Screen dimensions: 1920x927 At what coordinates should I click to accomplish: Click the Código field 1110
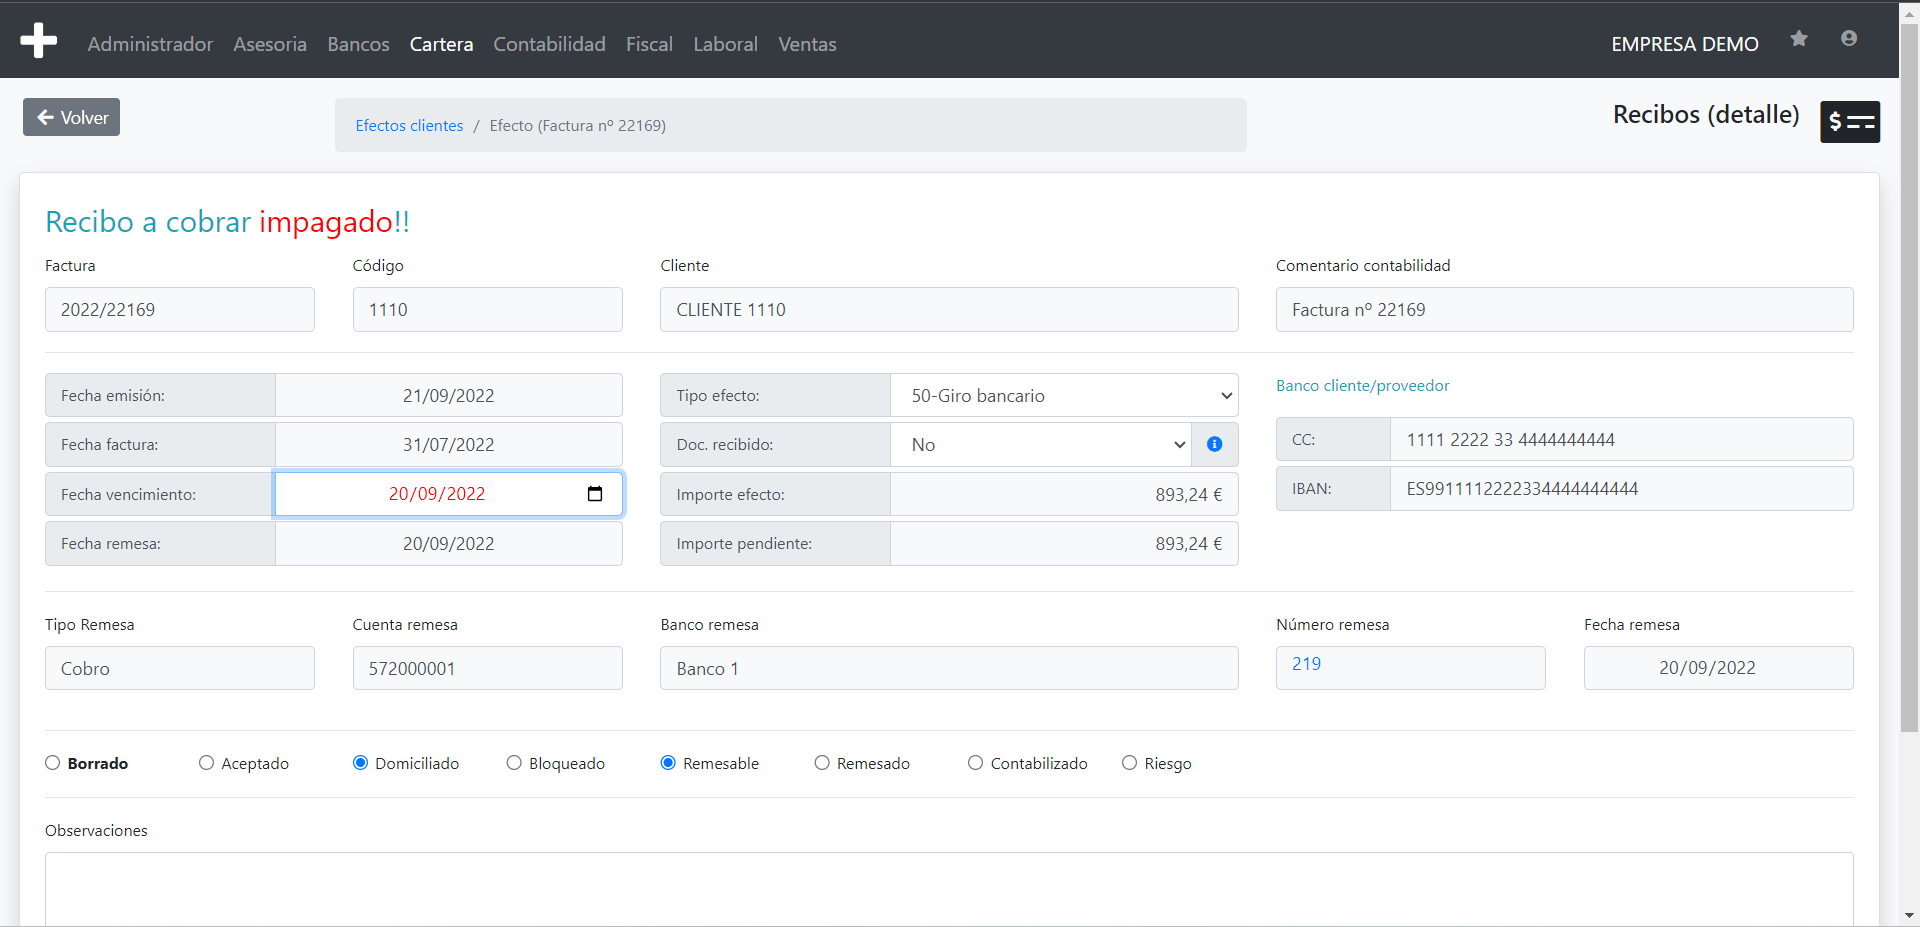pos(487,309)
